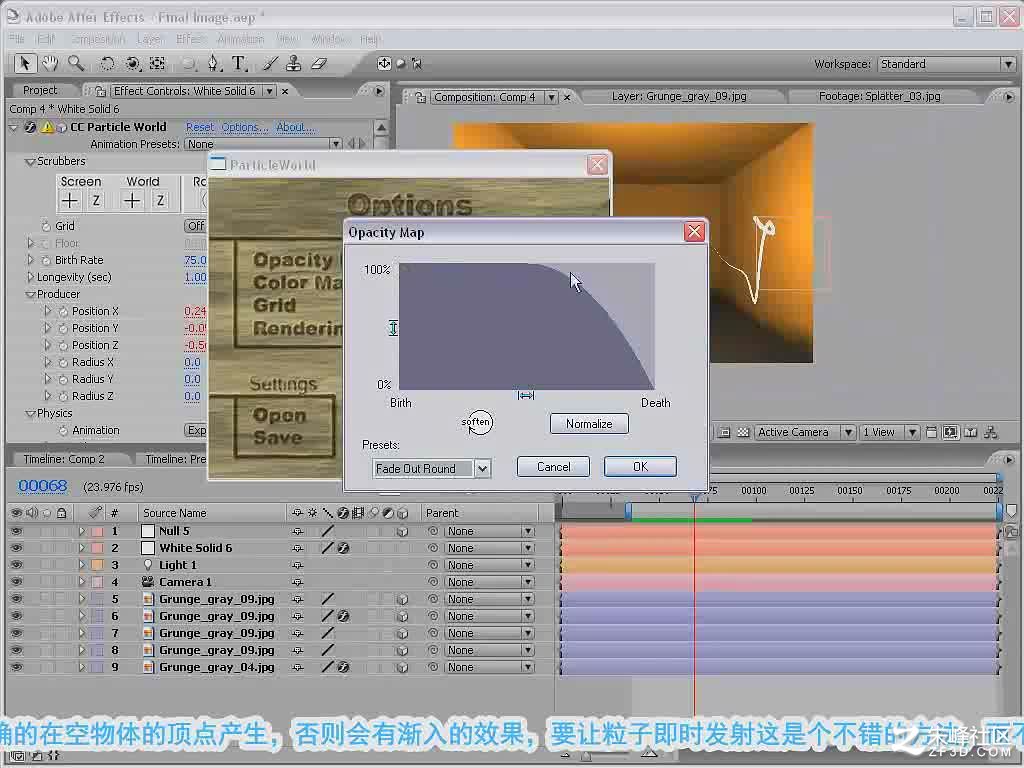The image size is (1024, 768).
Task: Cancel the Opacity Map dialog
Action: (x=553, y=467)
